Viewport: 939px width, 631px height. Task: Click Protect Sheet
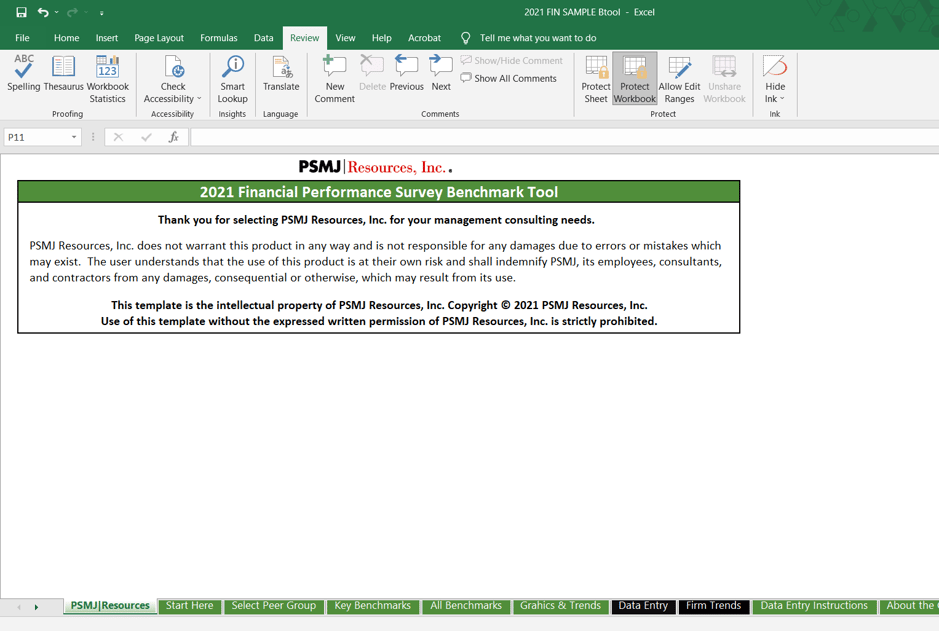[x=596, y=79]
